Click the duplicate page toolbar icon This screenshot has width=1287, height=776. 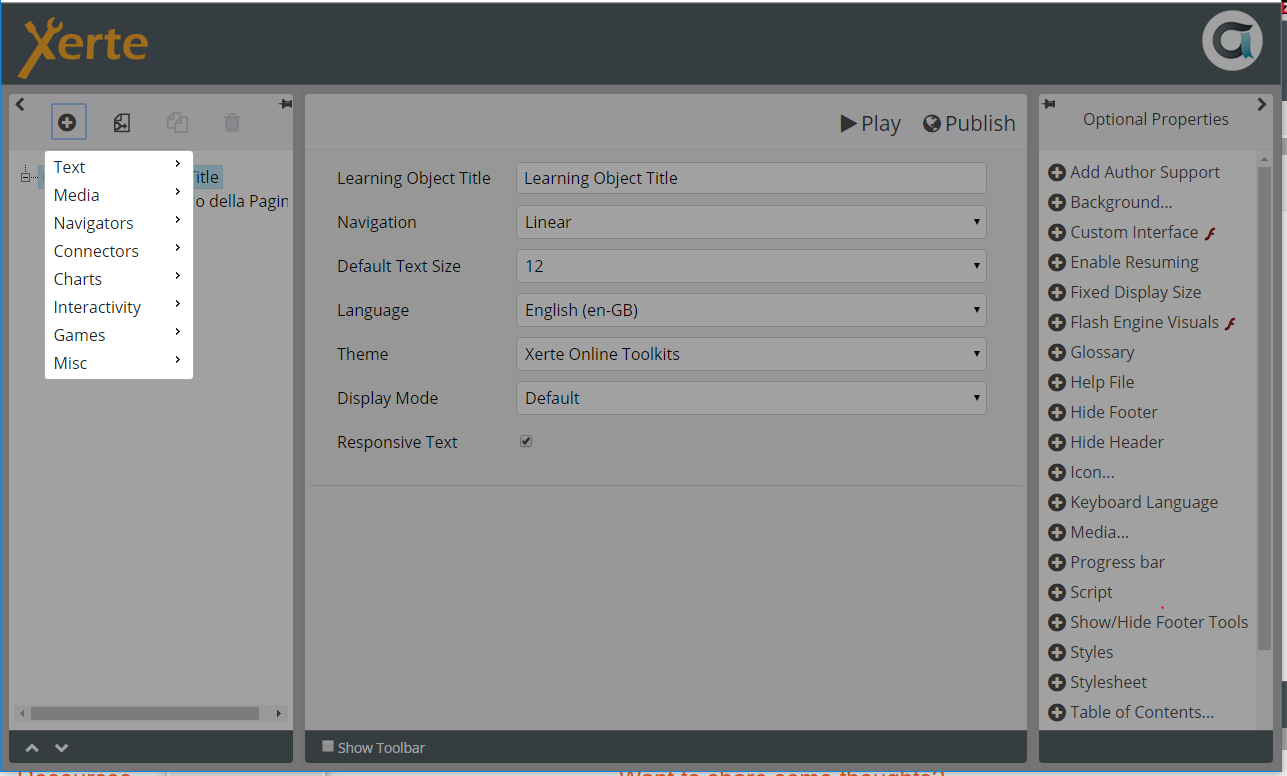click(177, 123)
